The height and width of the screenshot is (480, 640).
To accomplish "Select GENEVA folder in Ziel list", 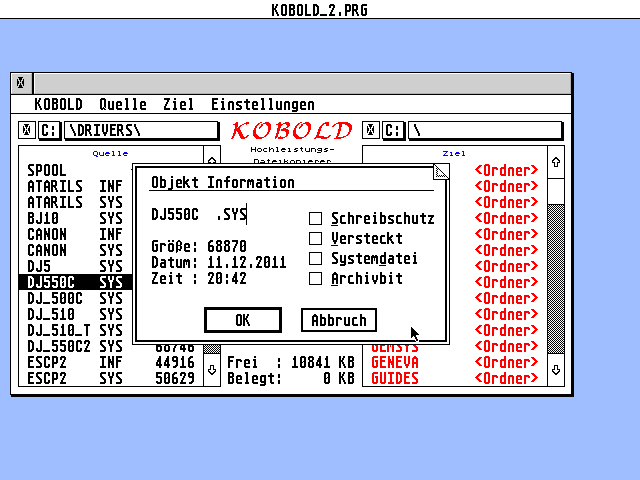I will [x=455, y=362].
